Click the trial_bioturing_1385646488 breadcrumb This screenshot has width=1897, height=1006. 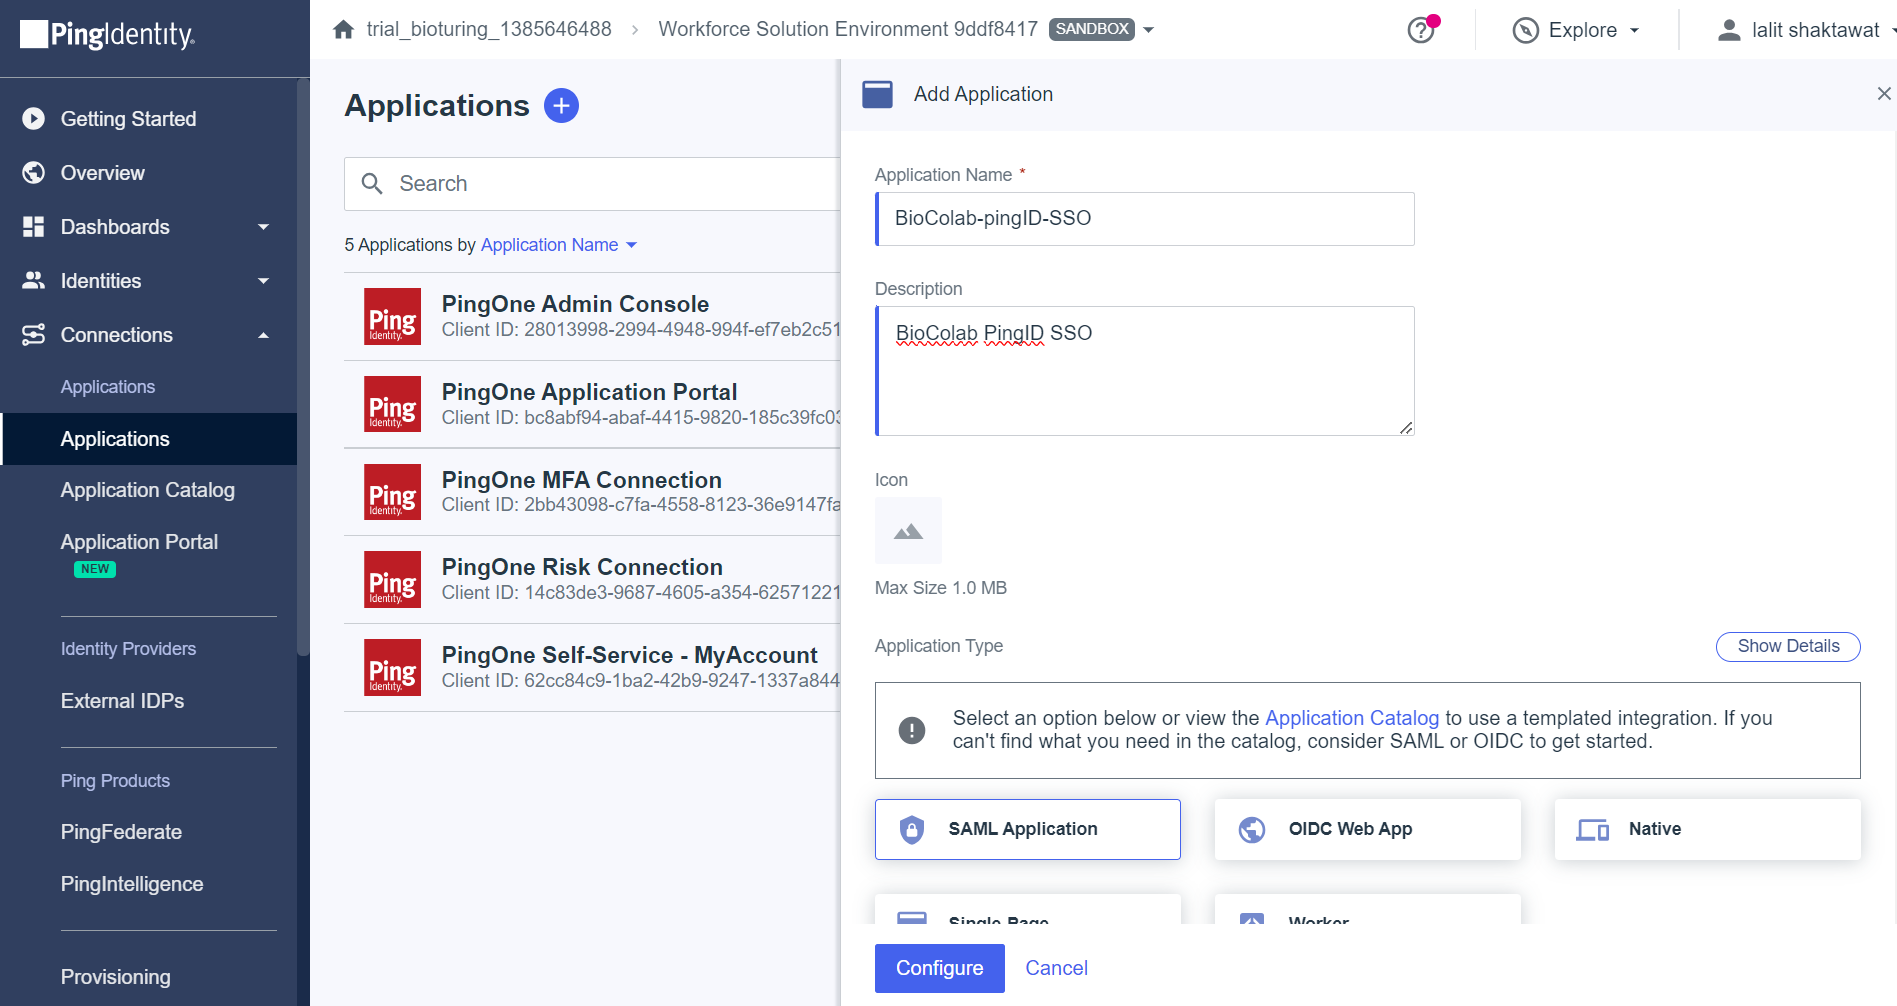point(489,29)
